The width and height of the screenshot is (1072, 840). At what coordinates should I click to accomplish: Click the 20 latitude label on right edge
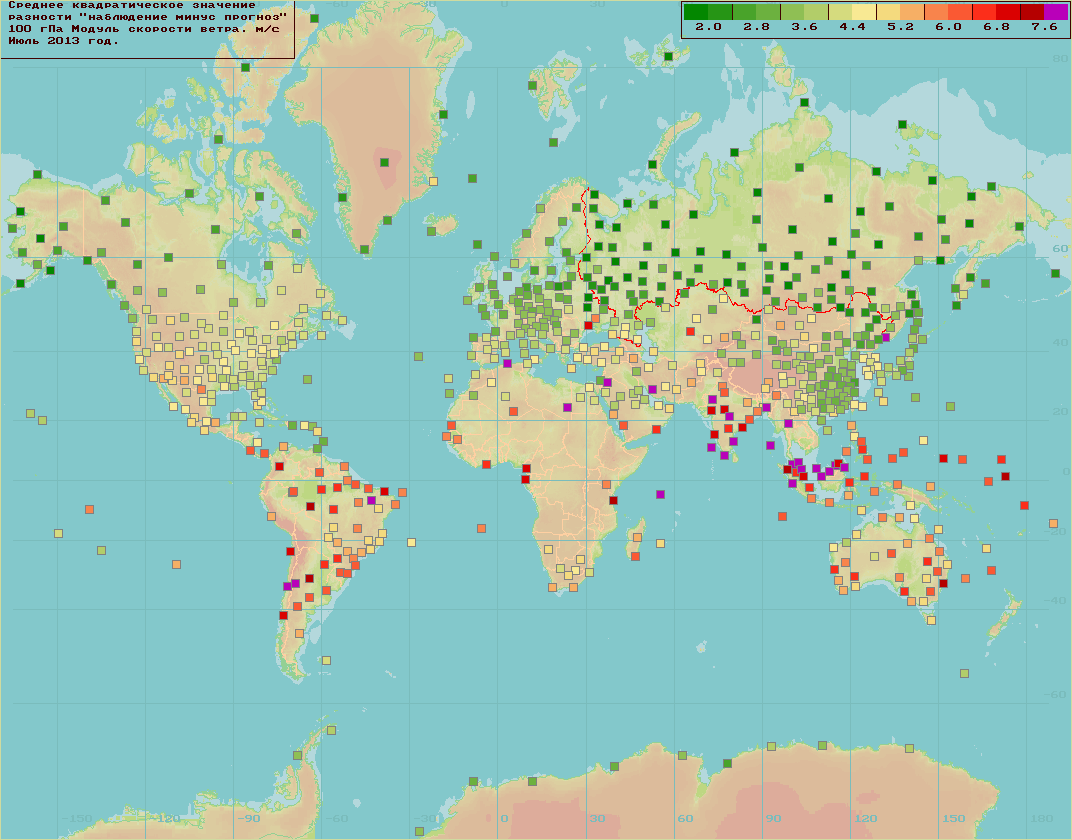[1060, 411]
